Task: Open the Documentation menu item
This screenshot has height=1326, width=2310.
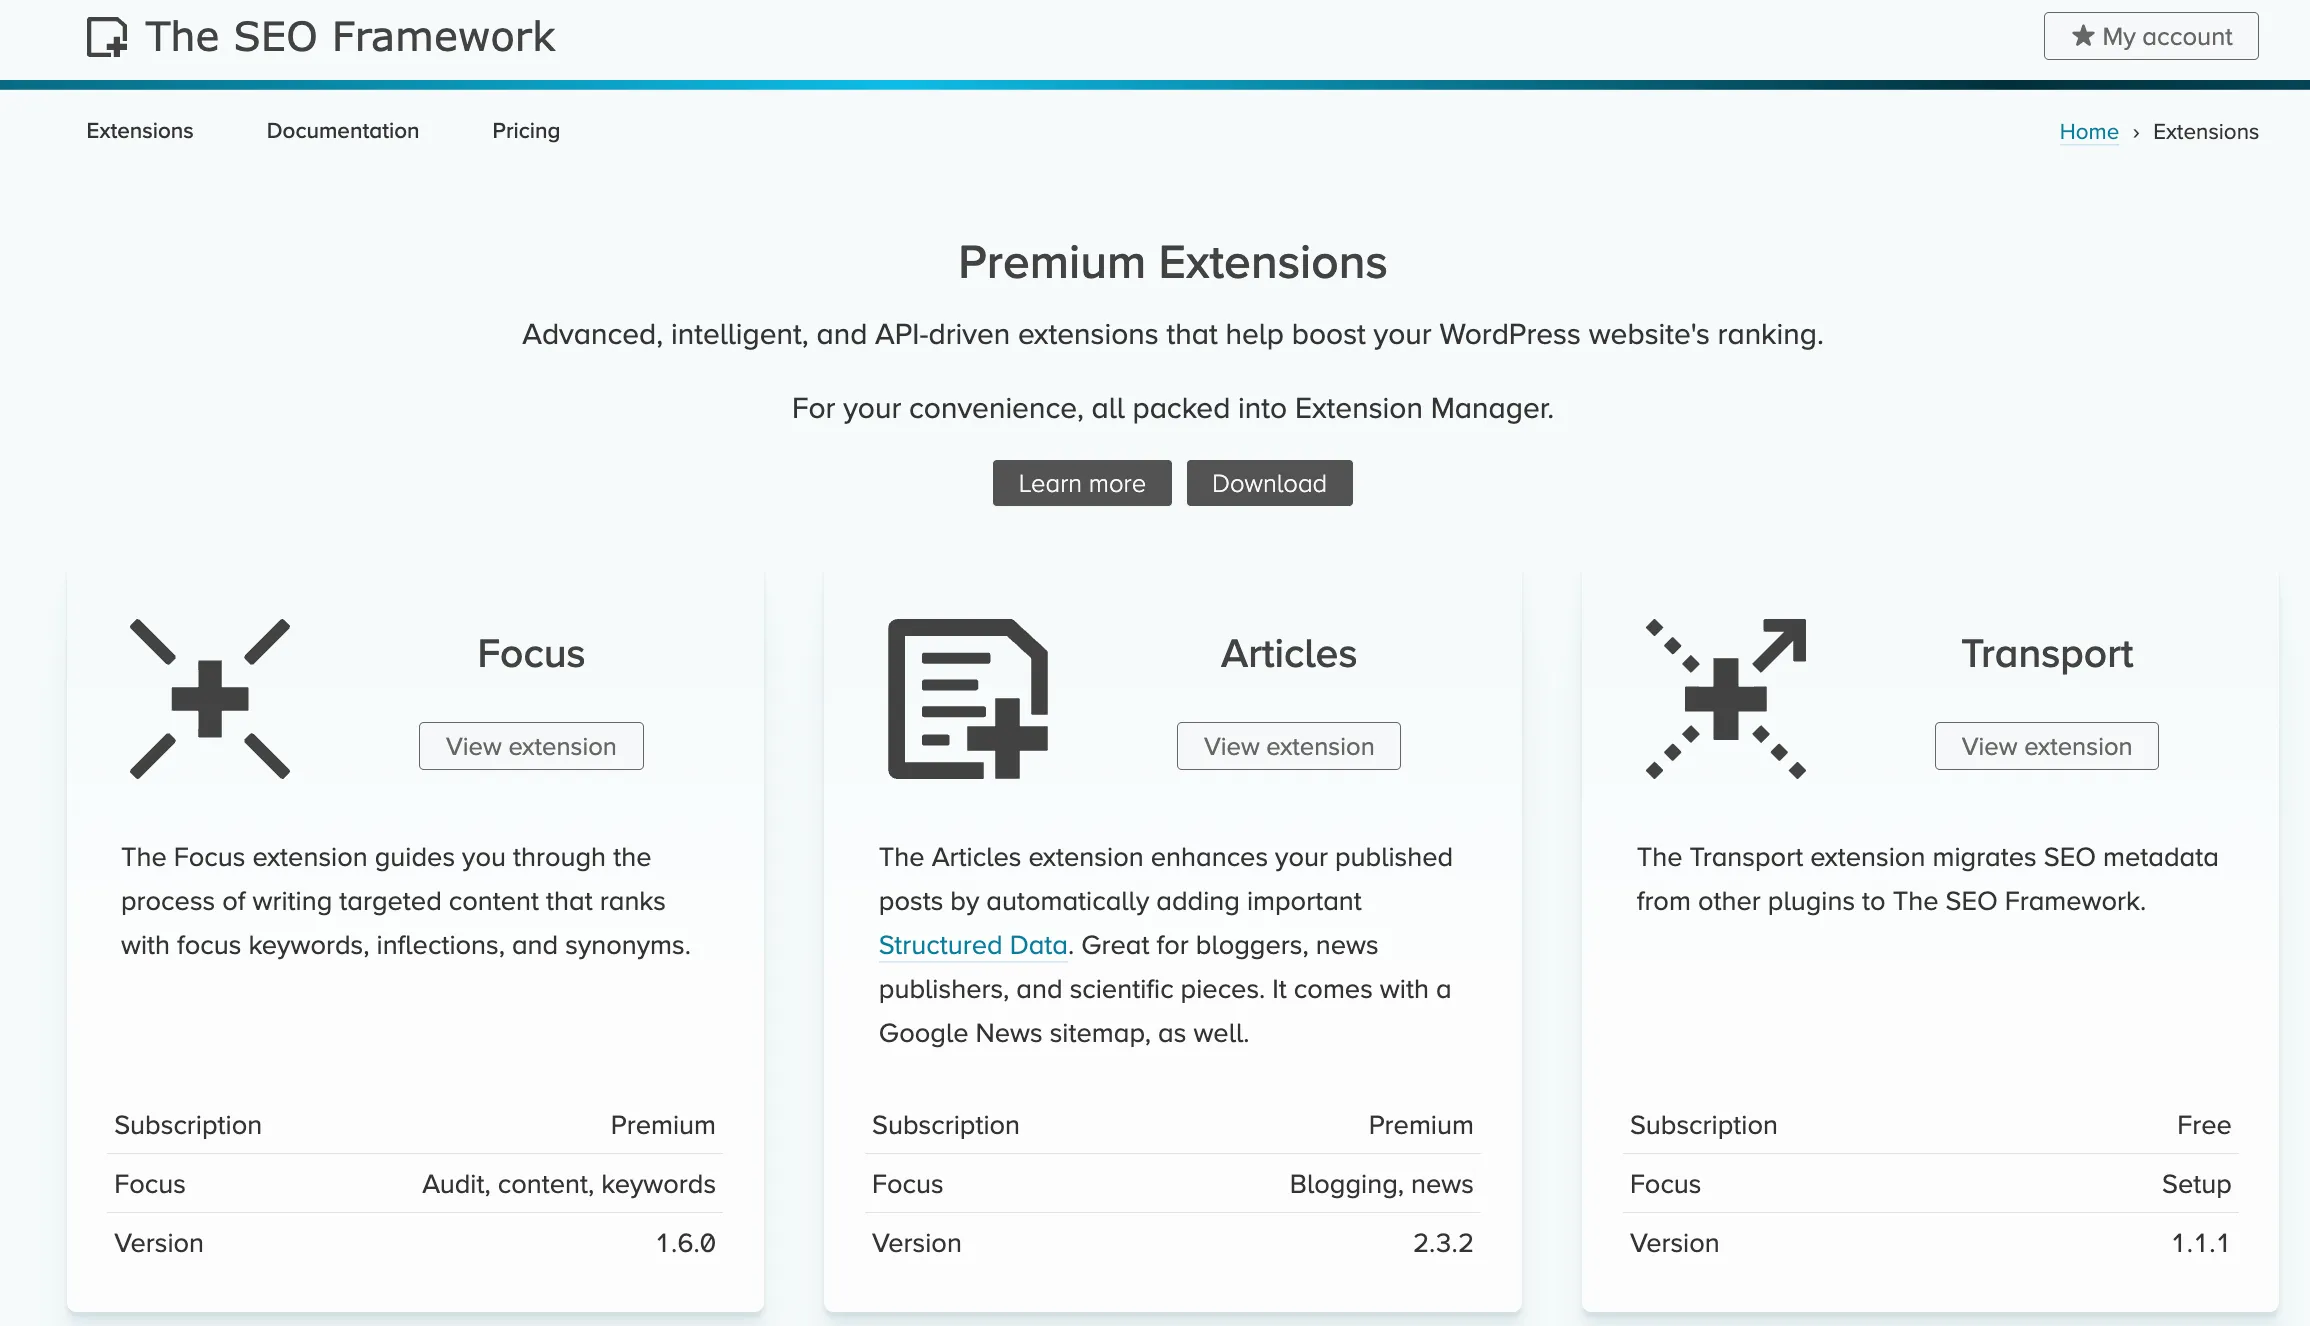Action: [343, 131]
